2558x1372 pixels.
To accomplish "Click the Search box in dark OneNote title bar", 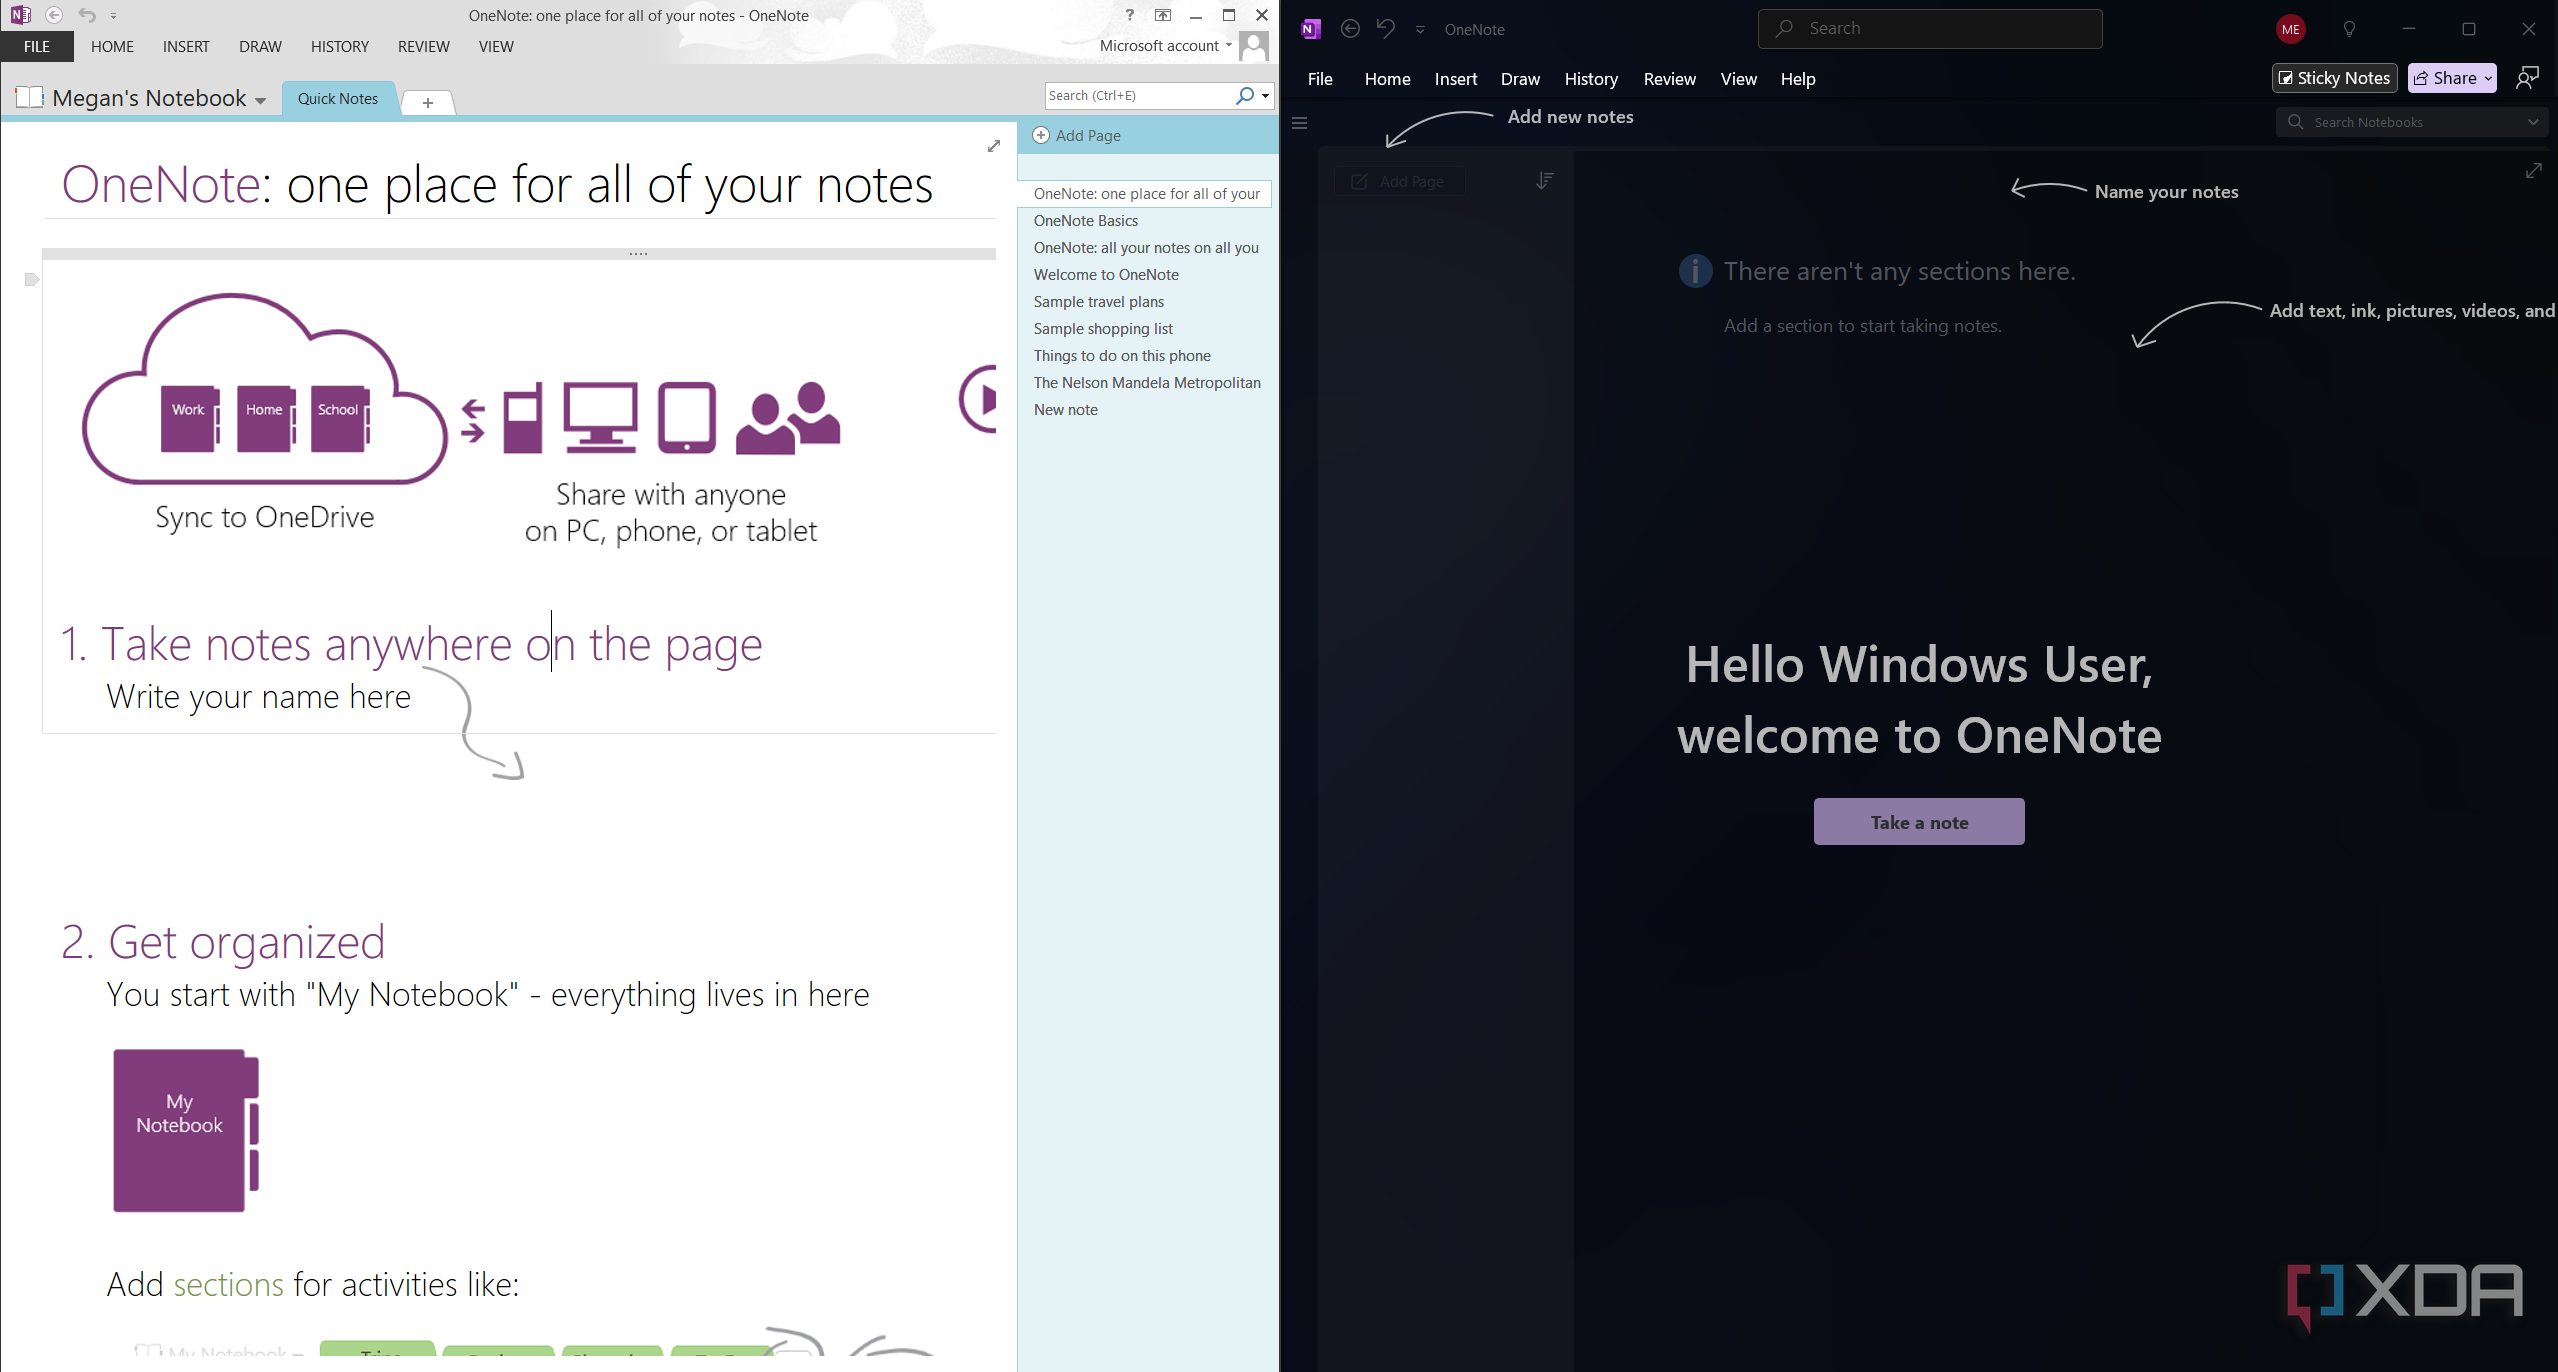I will 1929,29.
